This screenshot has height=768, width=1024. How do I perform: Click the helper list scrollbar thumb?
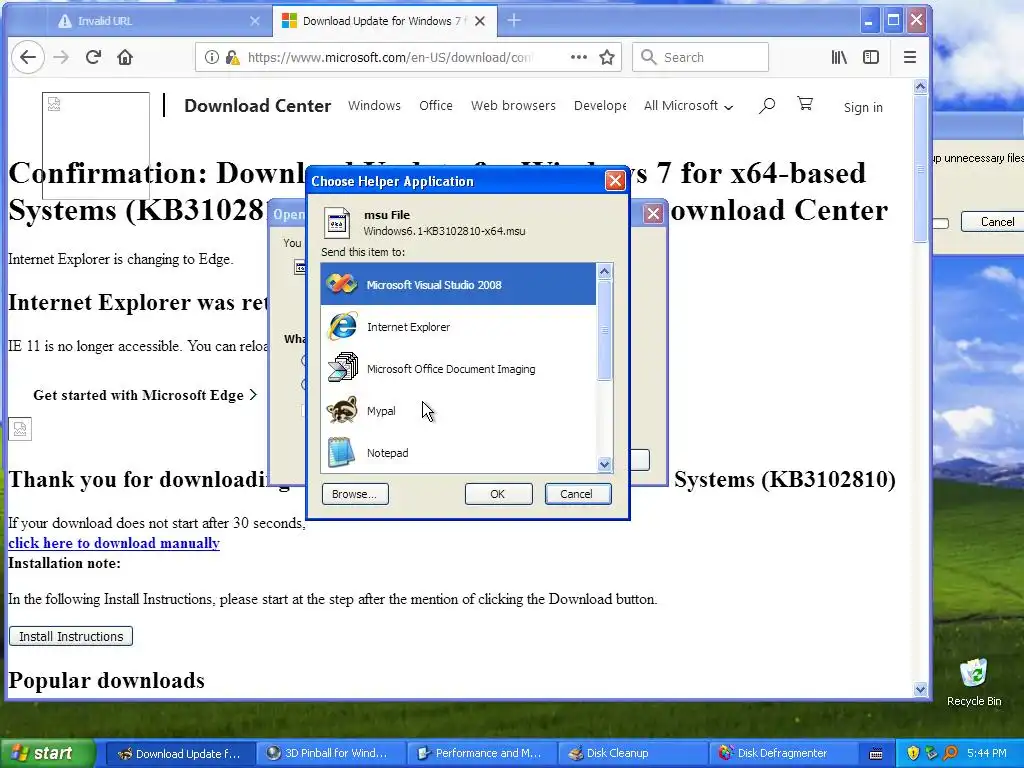604,330
